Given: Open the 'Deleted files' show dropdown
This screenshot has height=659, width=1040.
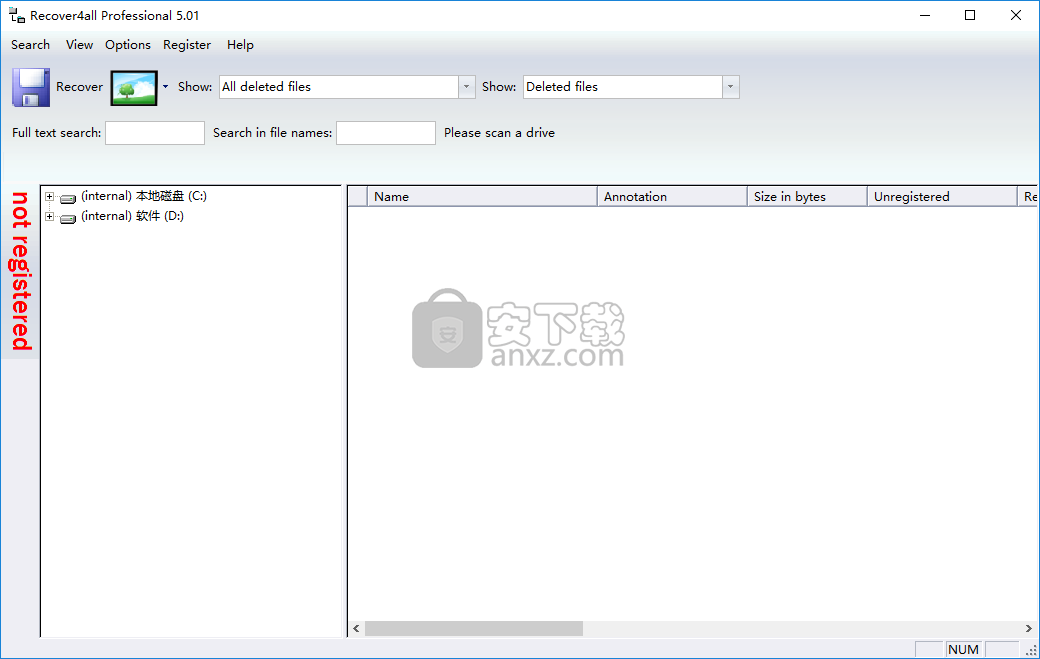Looking at the screenshot, I should (x=730, y=87).
